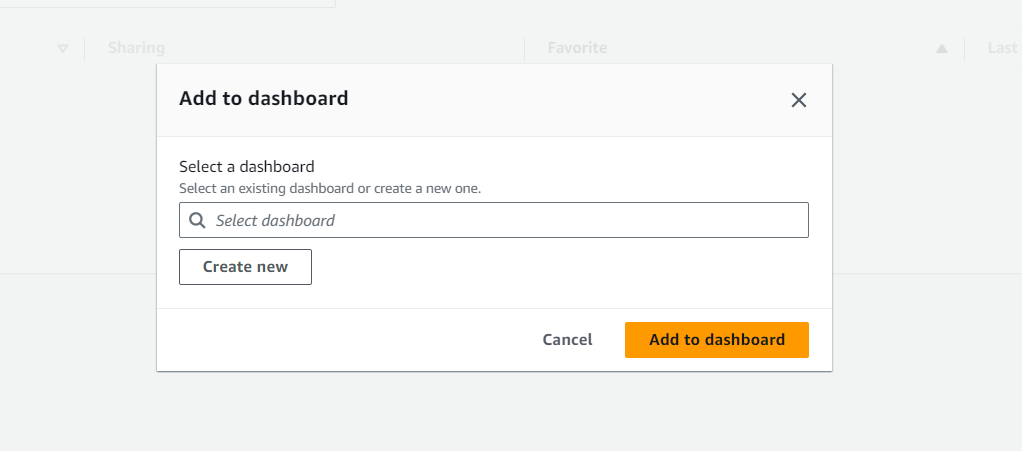Click the divider between Sharing and Favorite columns
1022x451 pixels.
(525, 48)
